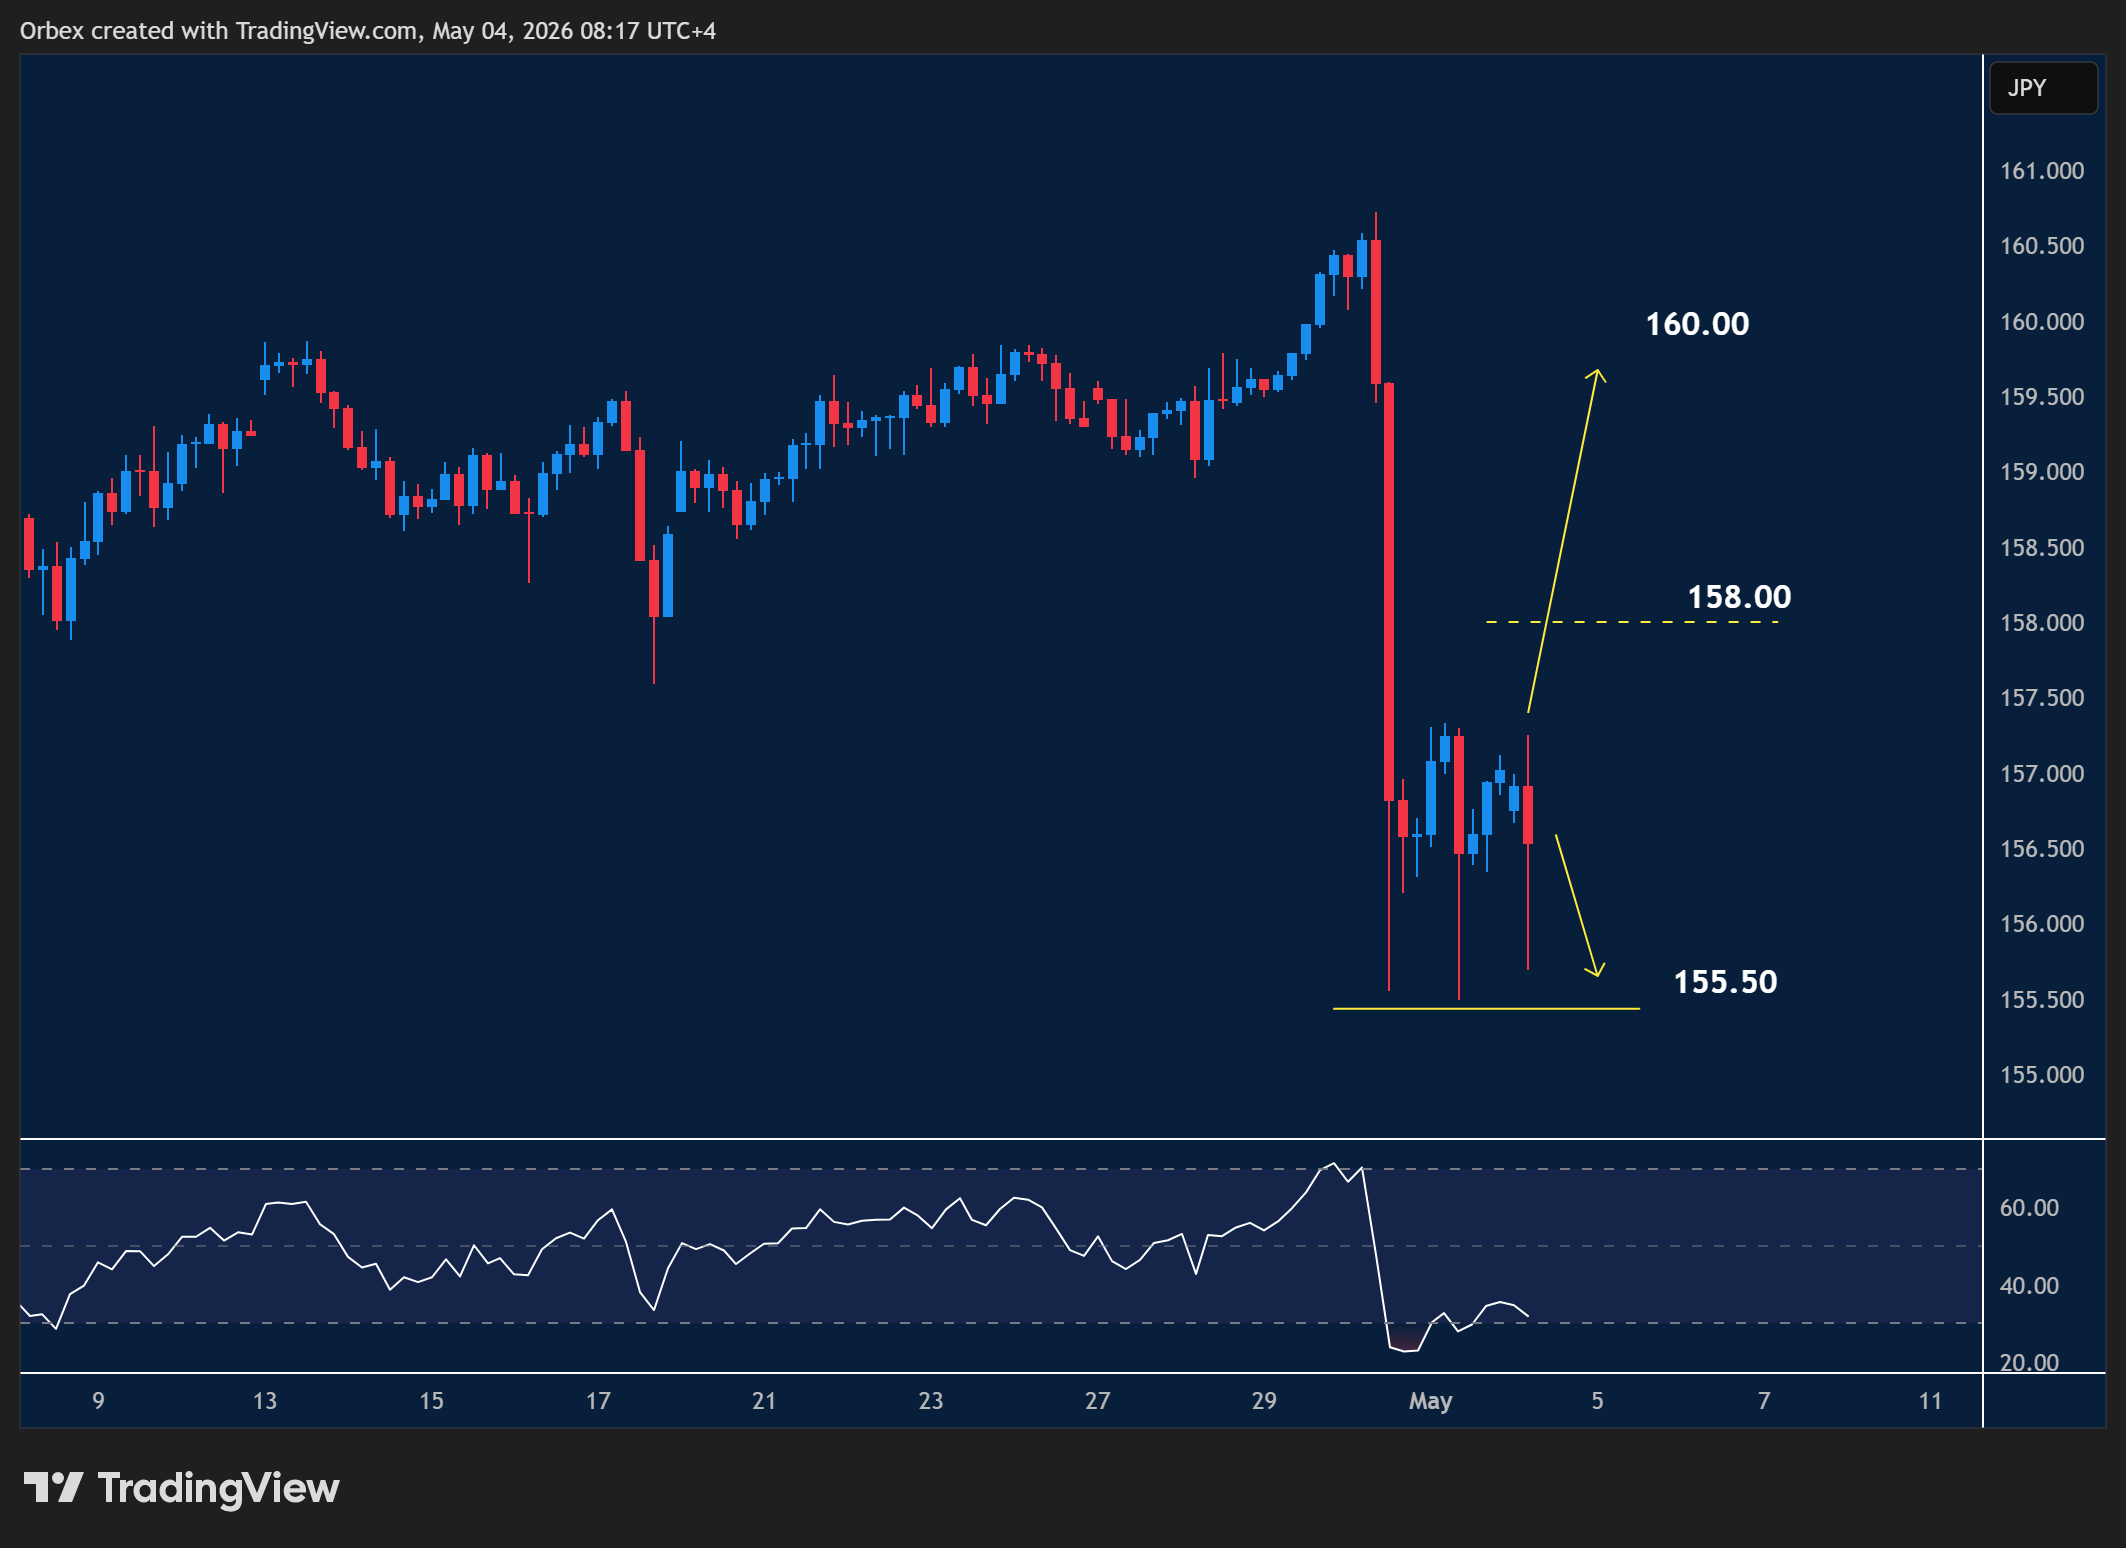Select the 158.000 price axis label
This screenshot has height=1548, width=2126.
click(2042, 623)
